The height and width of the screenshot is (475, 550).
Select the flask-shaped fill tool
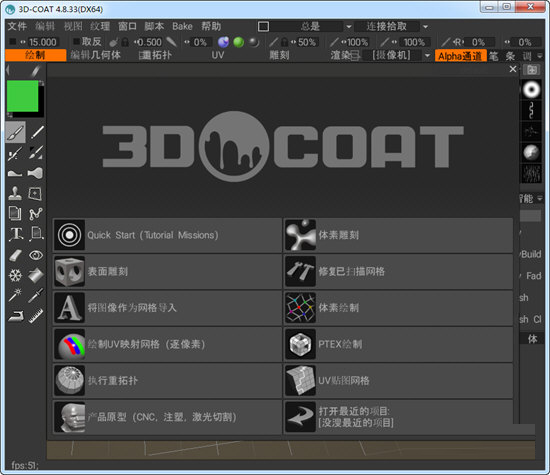coord(36,173)
